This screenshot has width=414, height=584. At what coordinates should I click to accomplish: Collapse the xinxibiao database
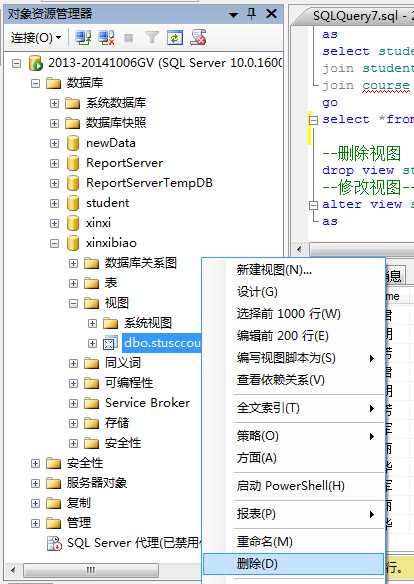tap(54, 244)
